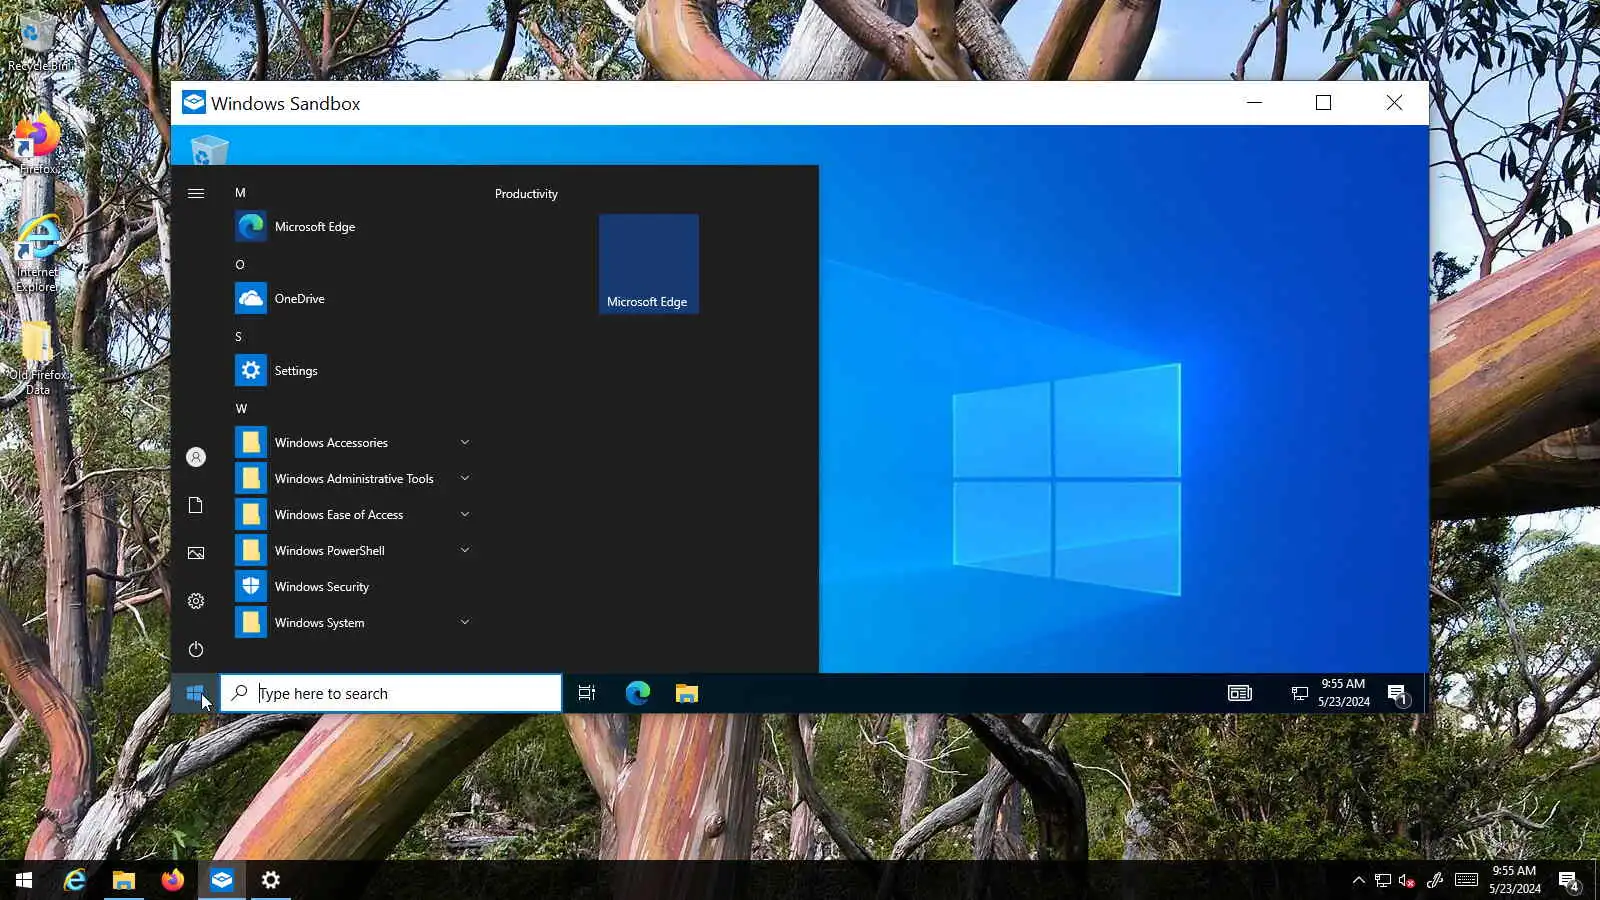Click the sandbox Start button

click(195, 693)
